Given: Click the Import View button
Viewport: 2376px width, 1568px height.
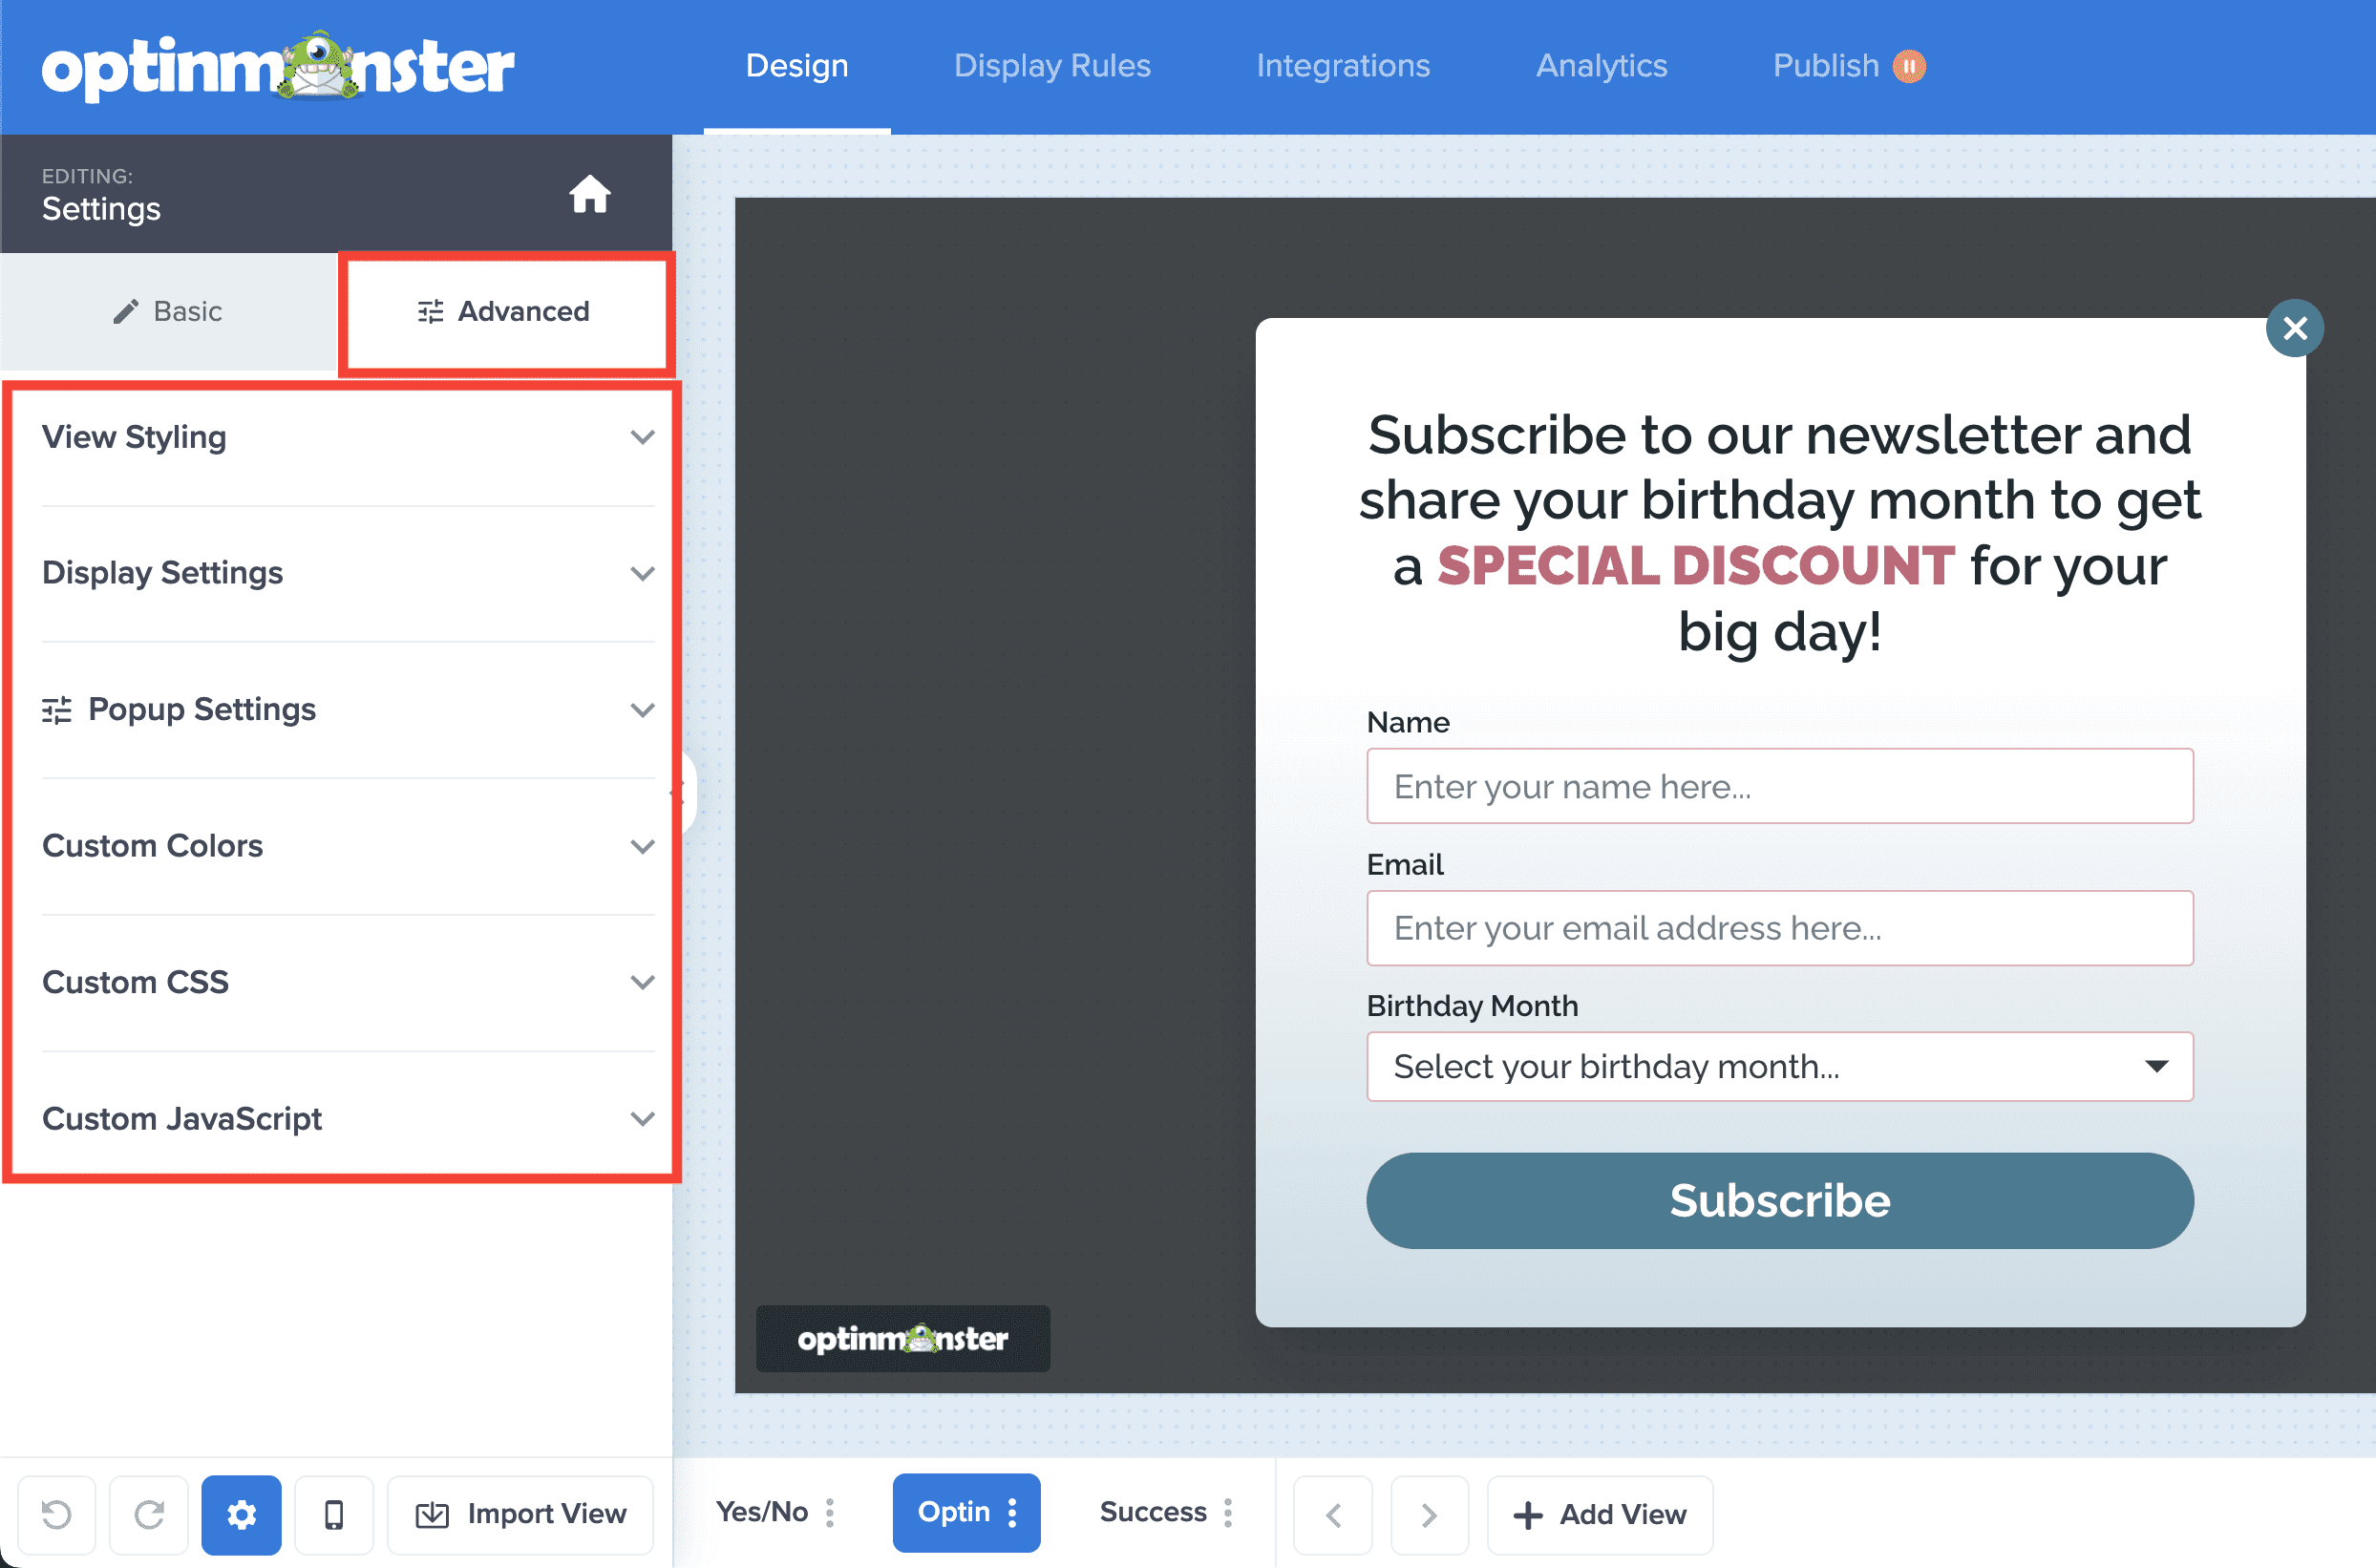Looking at the screenshot, I should point(521,1514).
